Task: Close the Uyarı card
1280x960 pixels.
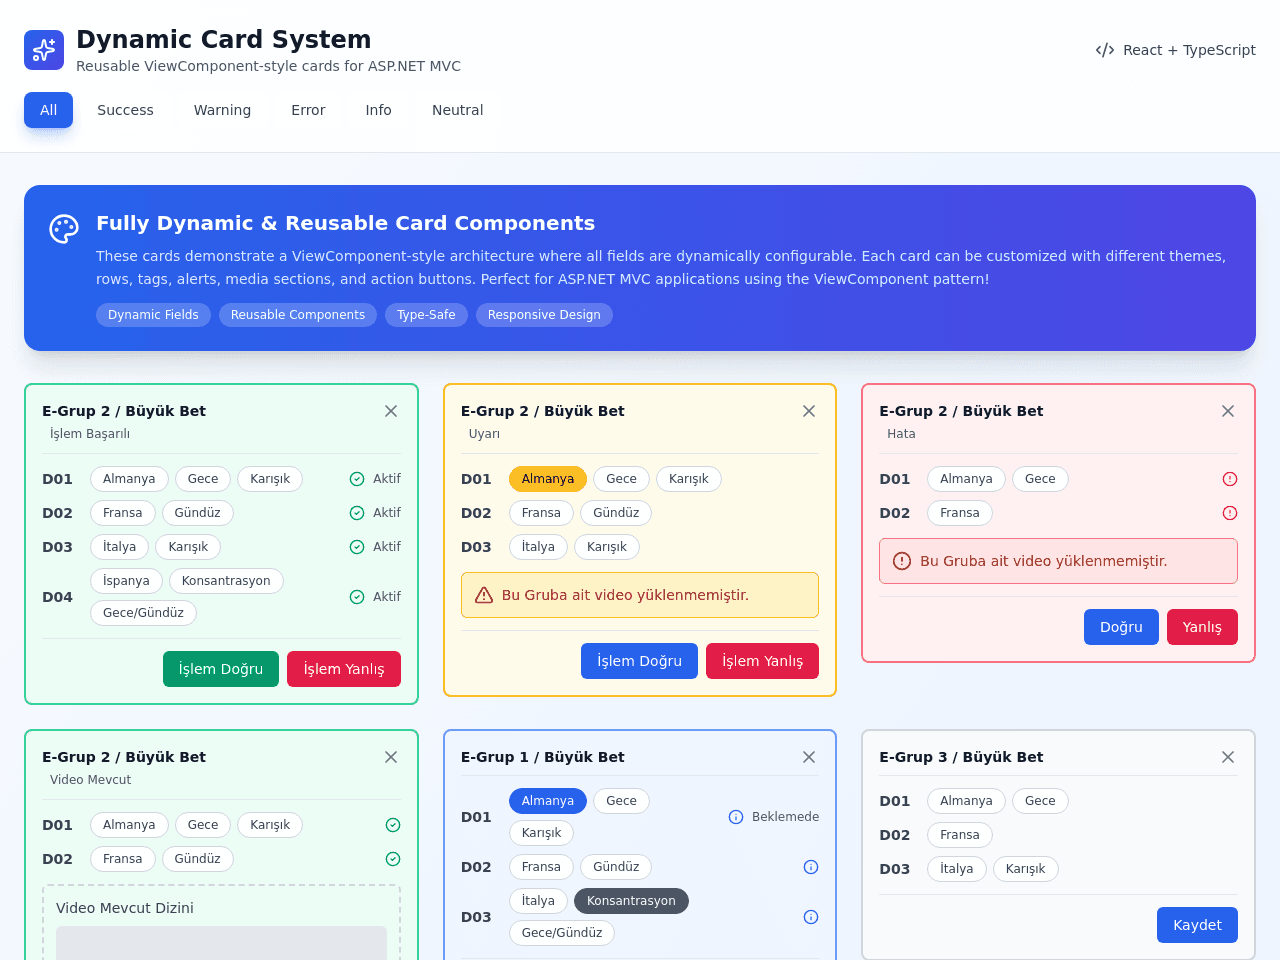Action: point(809,411)
